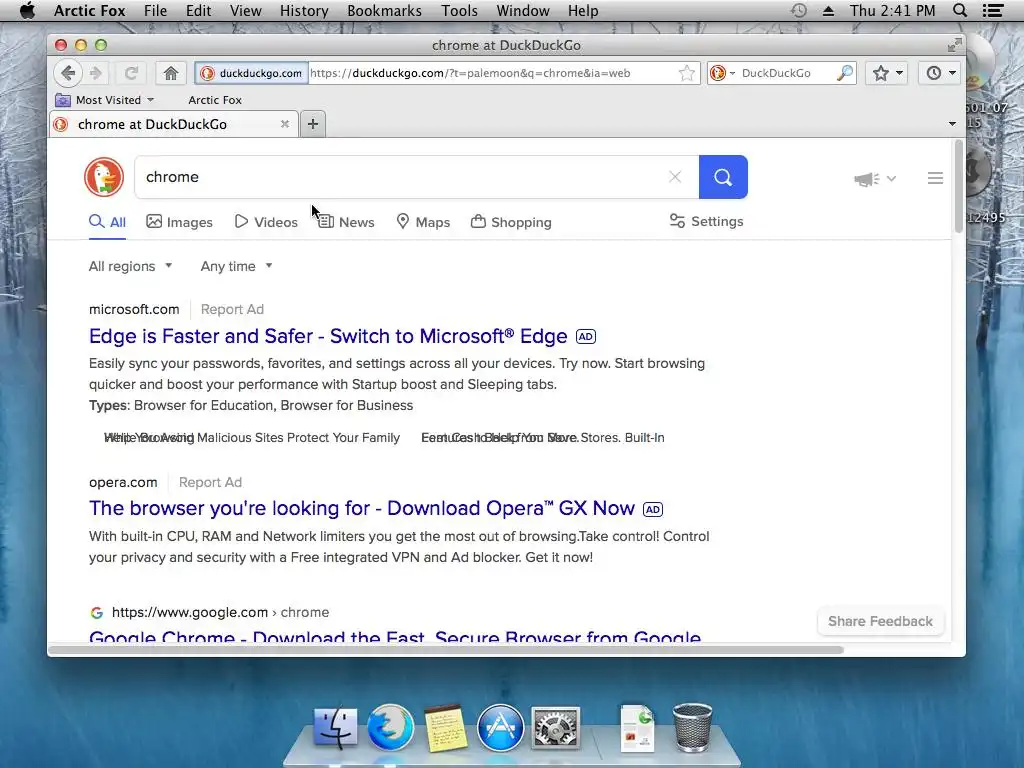Image resolution: width=1024 pixels, height=768 pixels.
Task: Open the File menu
Action: pos(155,10)
